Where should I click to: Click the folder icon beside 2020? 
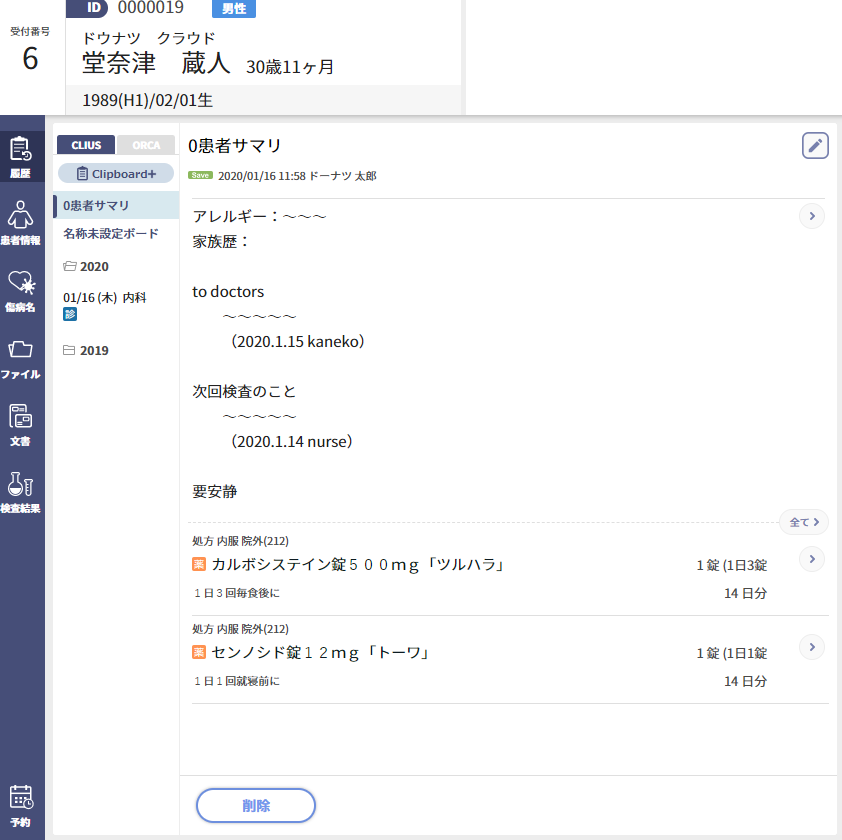pyautogui.click(x=69, y=266)
